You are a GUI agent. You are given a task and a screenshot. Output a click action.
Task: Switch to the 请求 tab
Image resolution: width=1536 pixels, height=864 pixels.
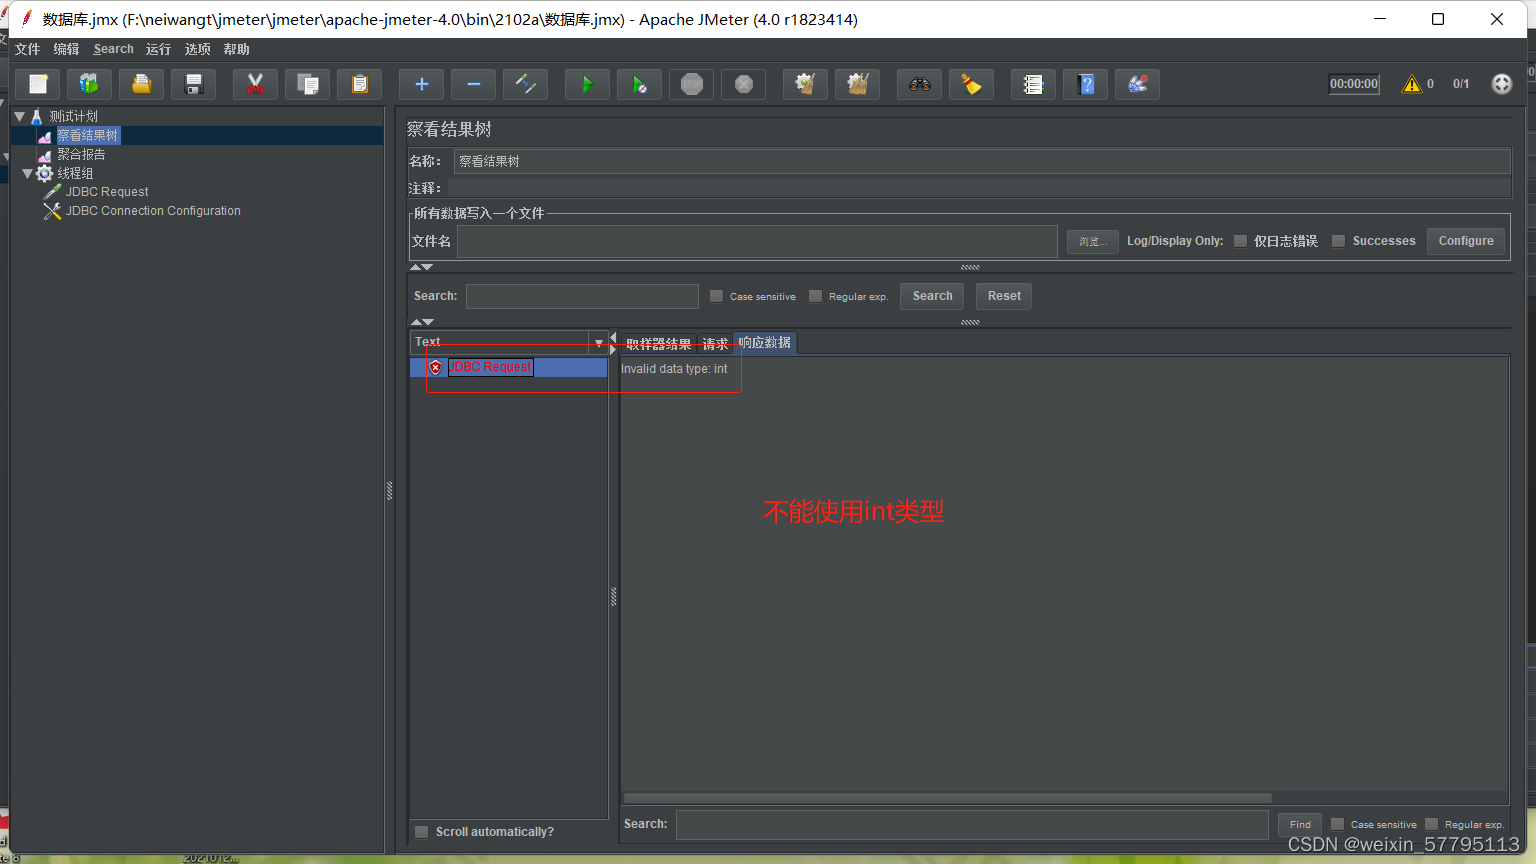point(715,343)
